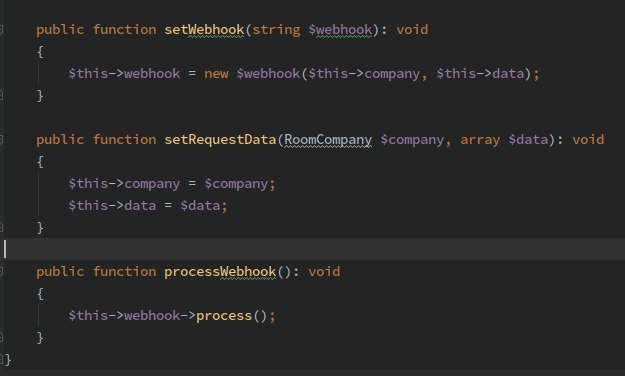Click closing brace of processWebhook body
The height and width of the screenshot is (376, 625).
point(40,338)
